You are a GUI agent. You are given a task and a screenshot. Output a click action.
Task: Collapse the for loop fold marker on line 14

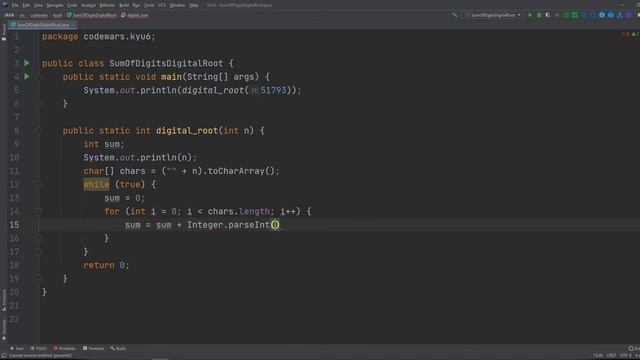point(38,211)
